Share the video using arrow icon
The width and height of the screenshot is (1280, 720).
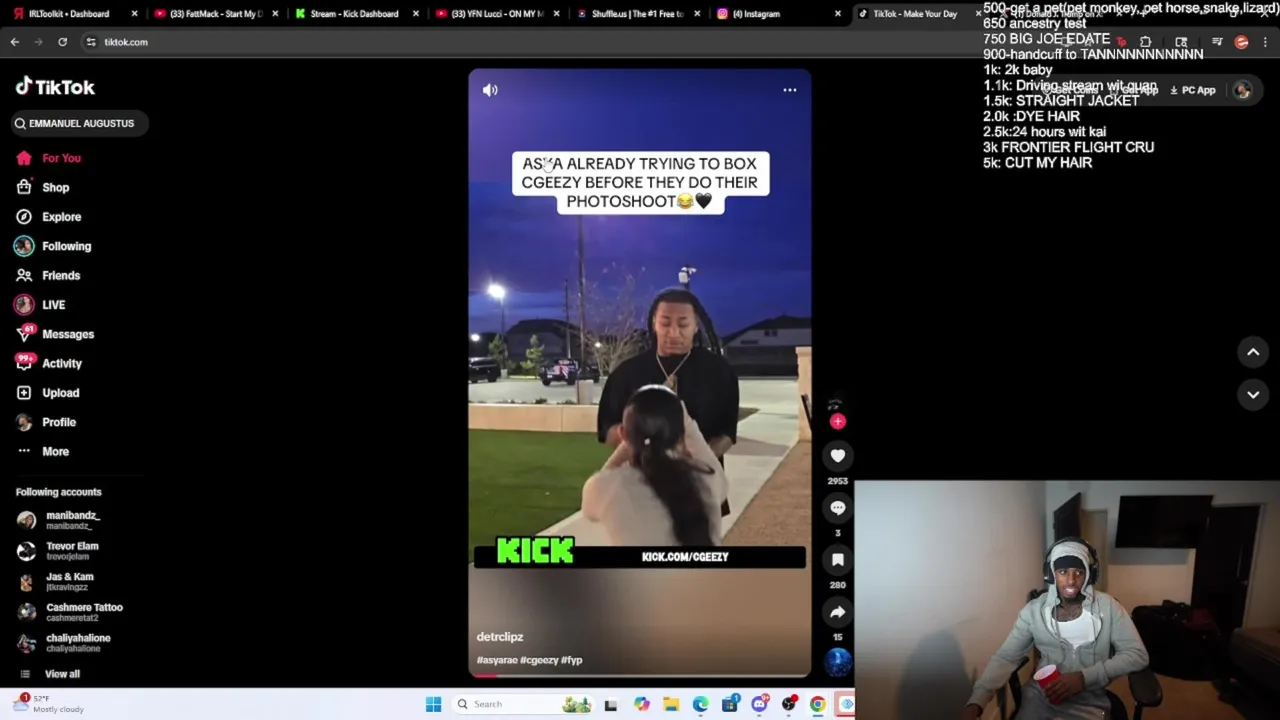pos(838,612)
